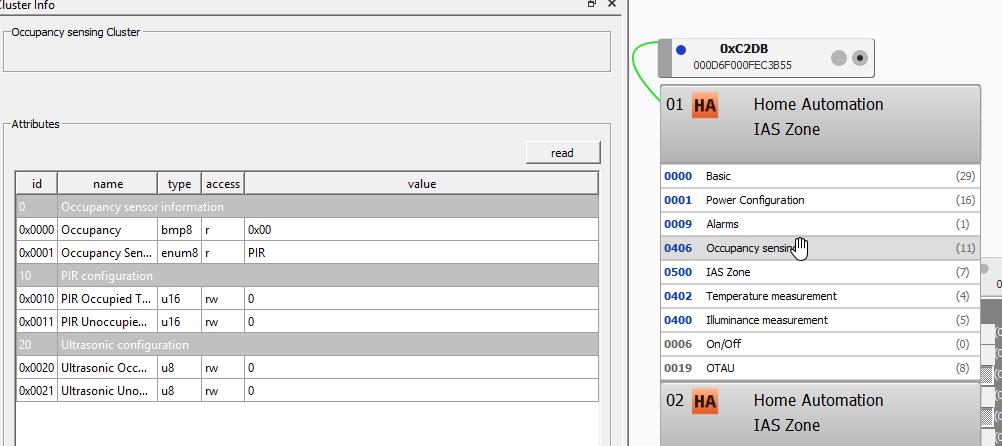
Task: Click the endpoint 01 Home Automation header
Action: click(x=820, y=123)
